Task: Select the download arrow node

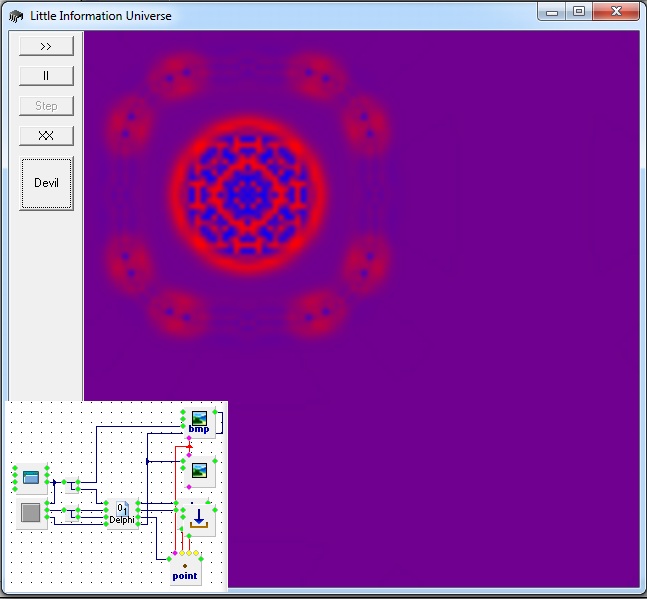Action: [x=199, y=518]
